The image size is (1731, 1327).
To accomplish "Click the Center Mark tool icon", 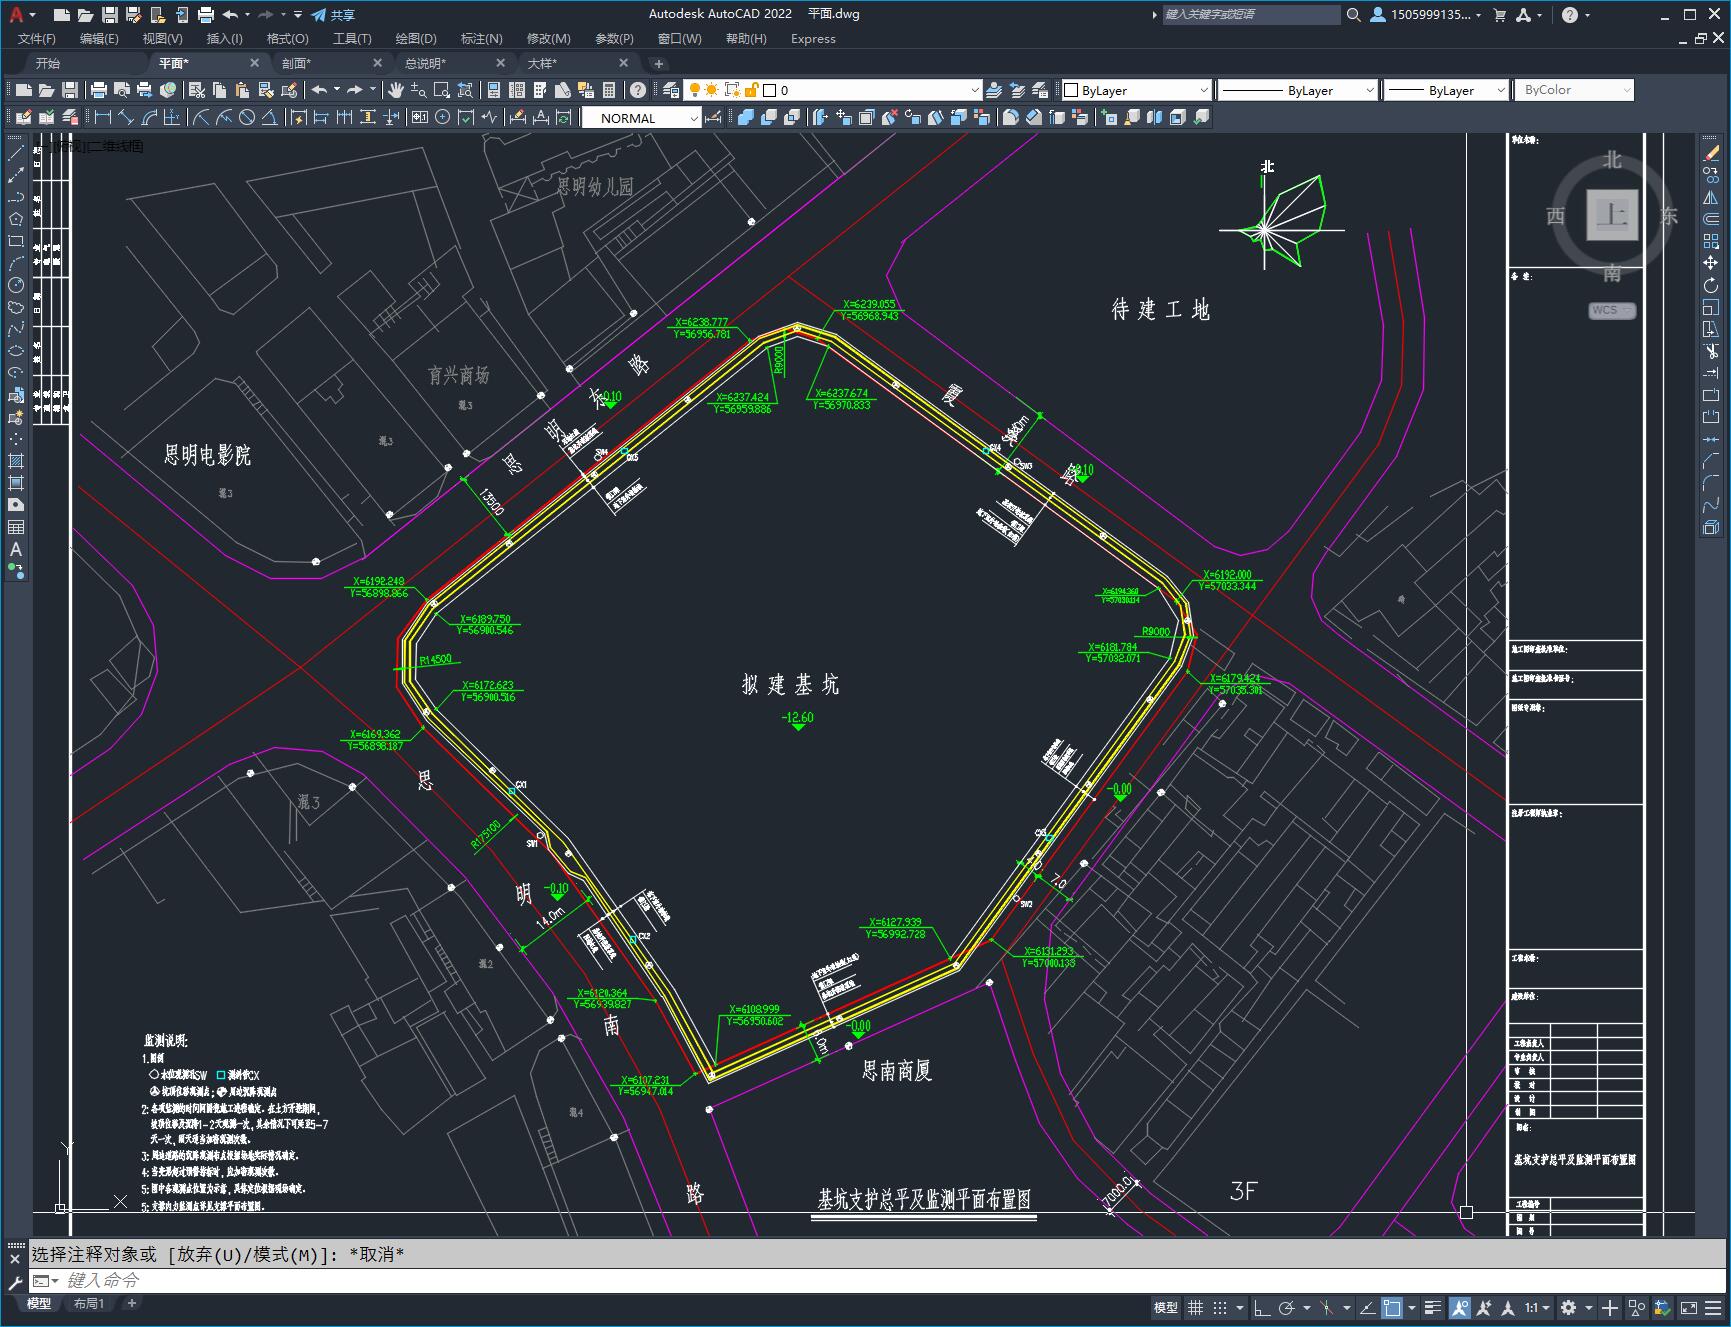I will point(442,117).
